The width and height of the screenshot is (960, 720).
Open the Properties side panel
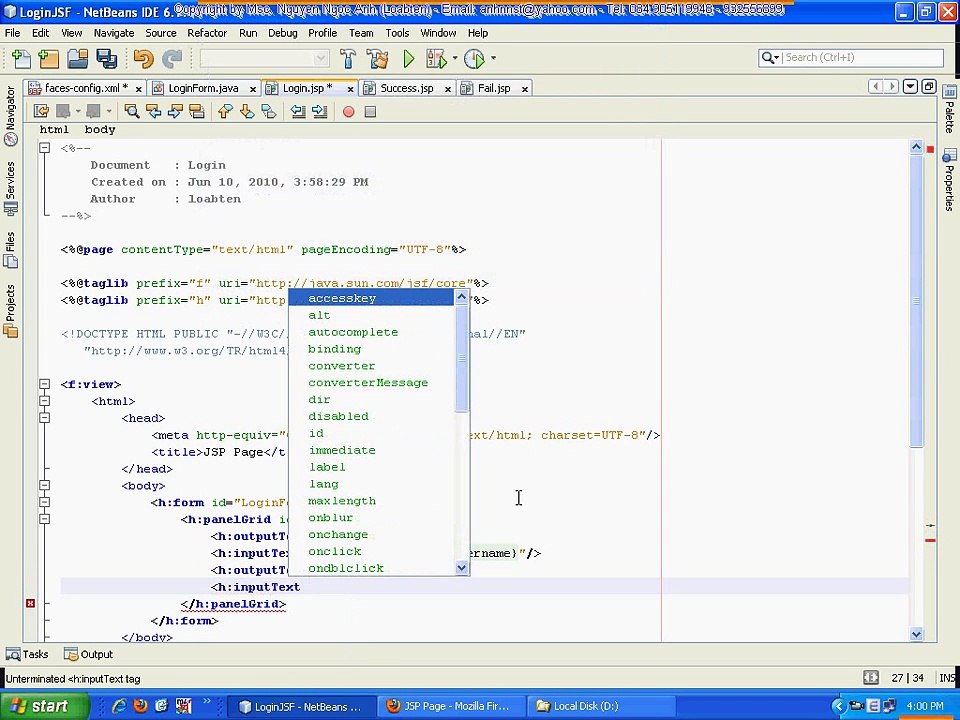coord(949,179)
